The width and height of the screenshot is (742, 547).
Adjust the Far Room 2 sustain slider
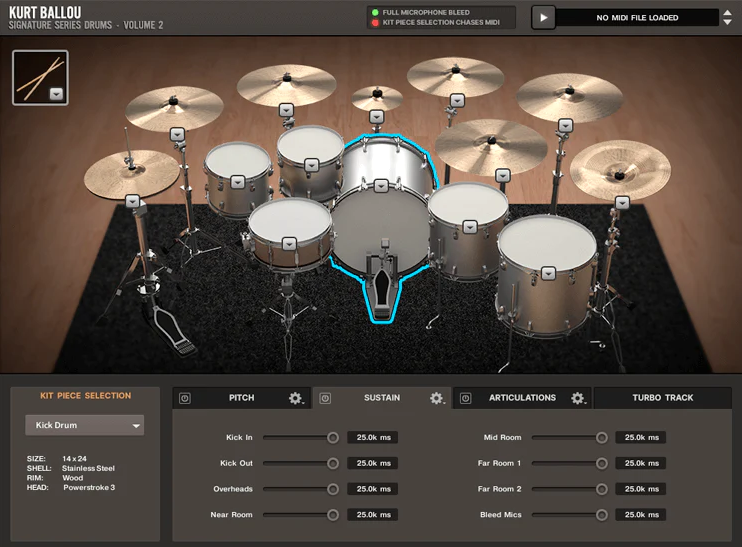click(601, 489)
